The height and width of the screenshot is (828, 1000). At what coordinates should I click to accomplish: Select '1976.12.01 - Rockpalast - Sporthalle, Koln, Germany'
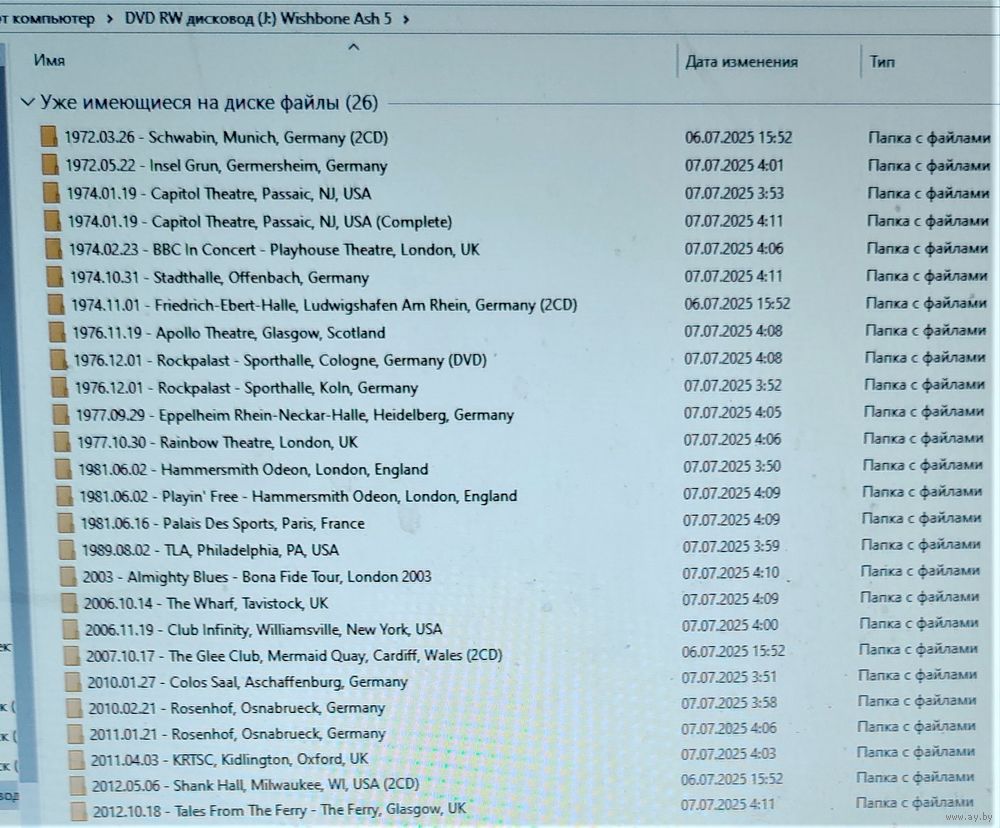246,388
